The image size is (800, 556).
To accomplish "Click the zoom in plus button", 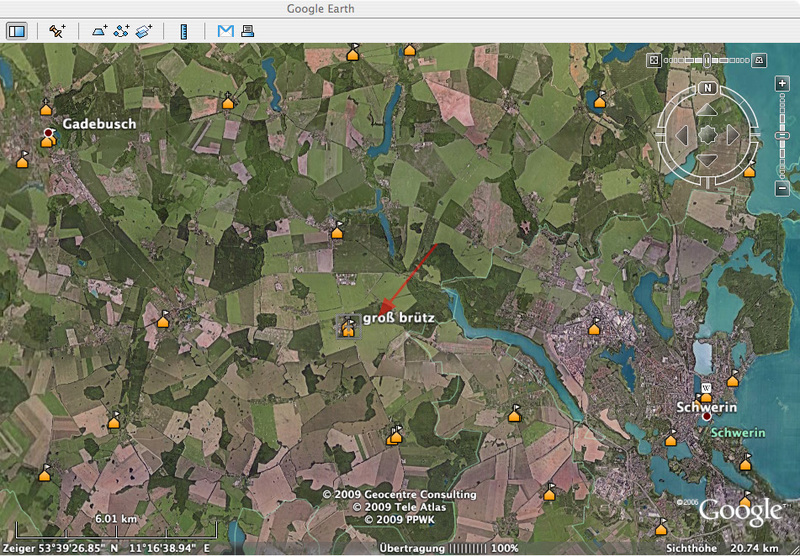I will [x=782, y=84].
